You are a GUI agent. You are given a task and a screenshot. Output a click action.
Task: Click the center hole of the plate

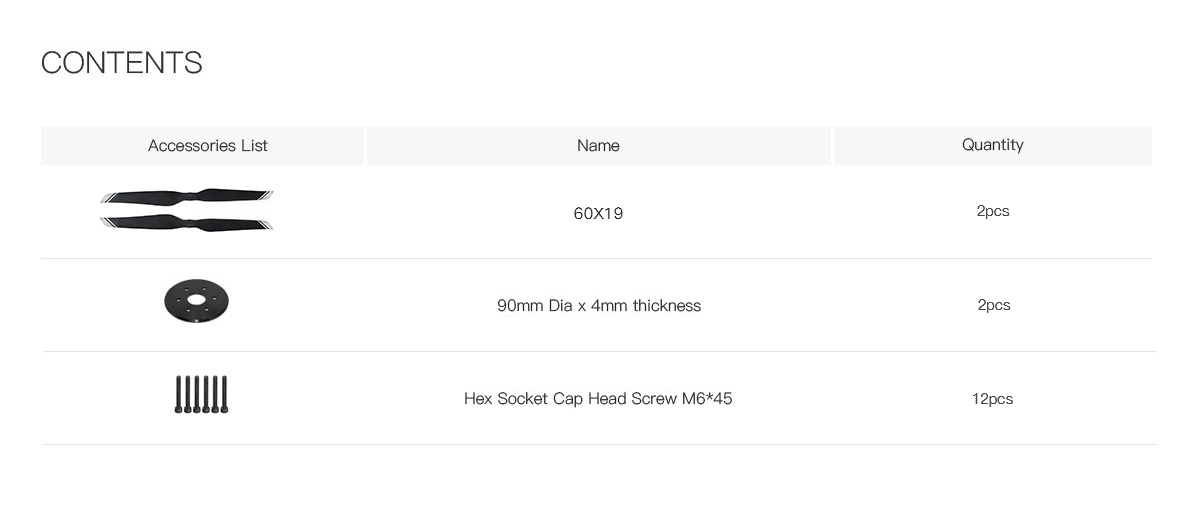(196, 296)
